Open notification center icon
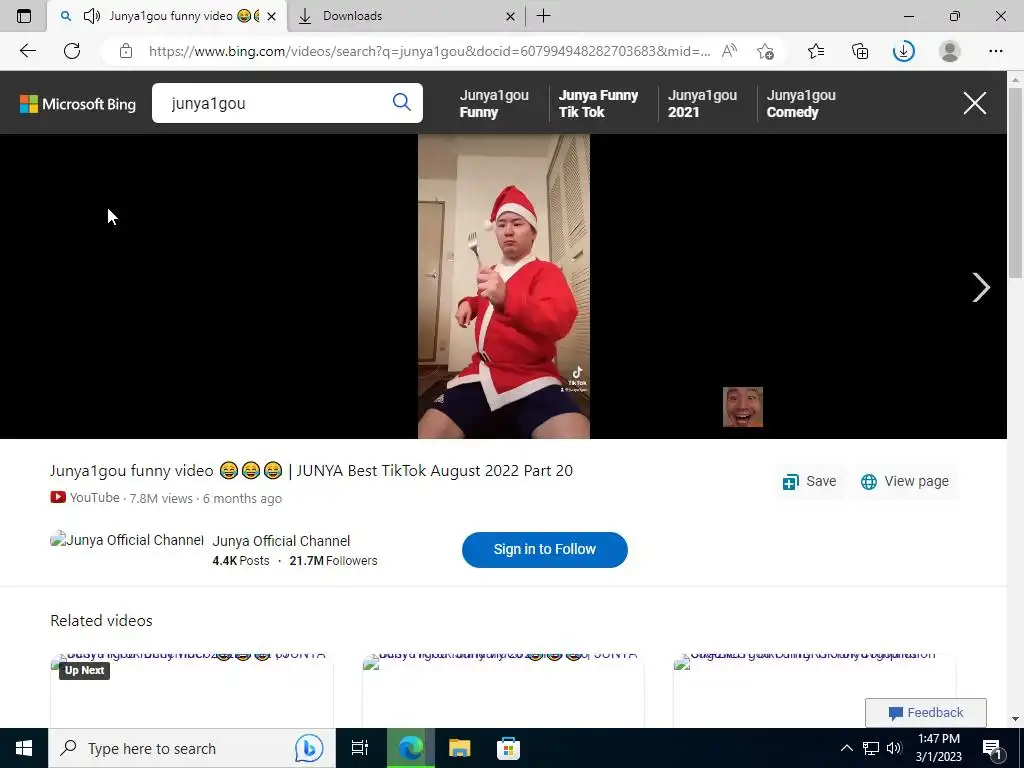The width and height of the screenshot is (1024, 768). [993, 748]
